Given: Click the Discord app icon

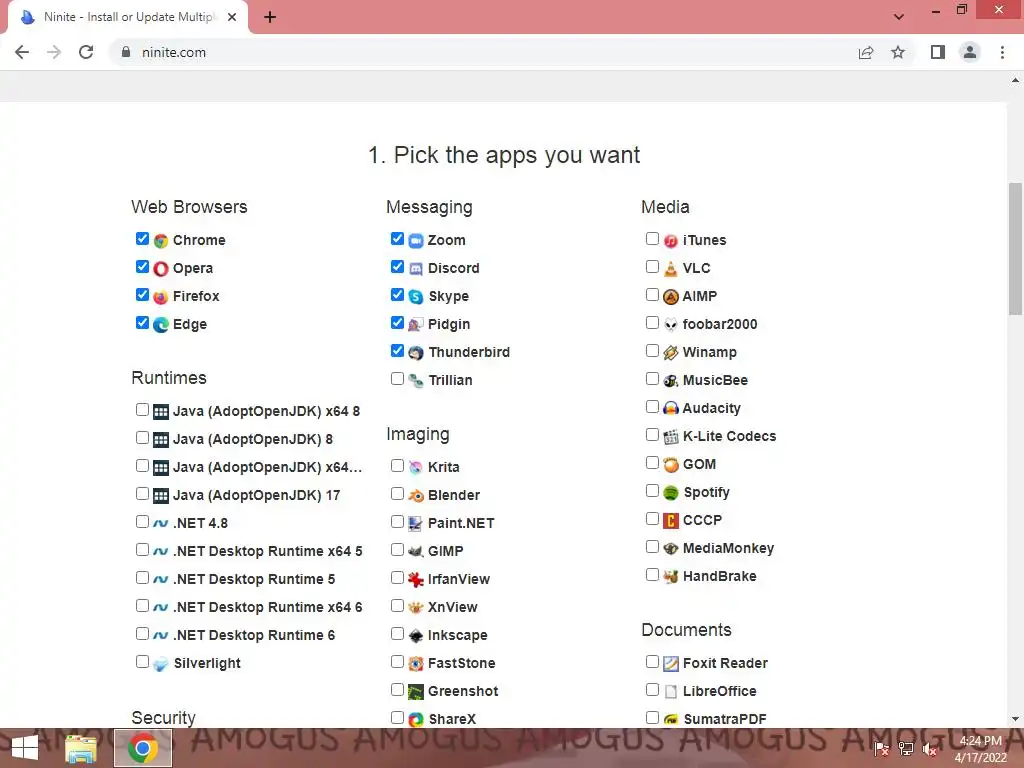Looking at the screenshot, I should (416, 269).
